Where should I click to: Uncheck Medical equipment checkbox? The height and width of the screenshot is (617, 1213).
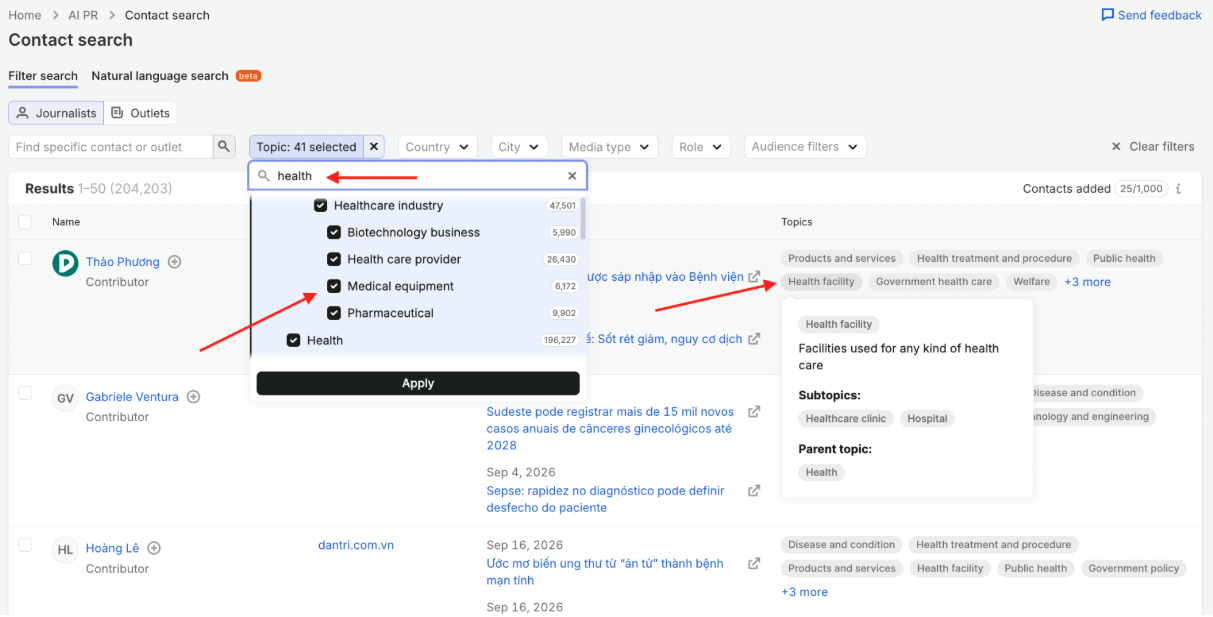(334, 287)
